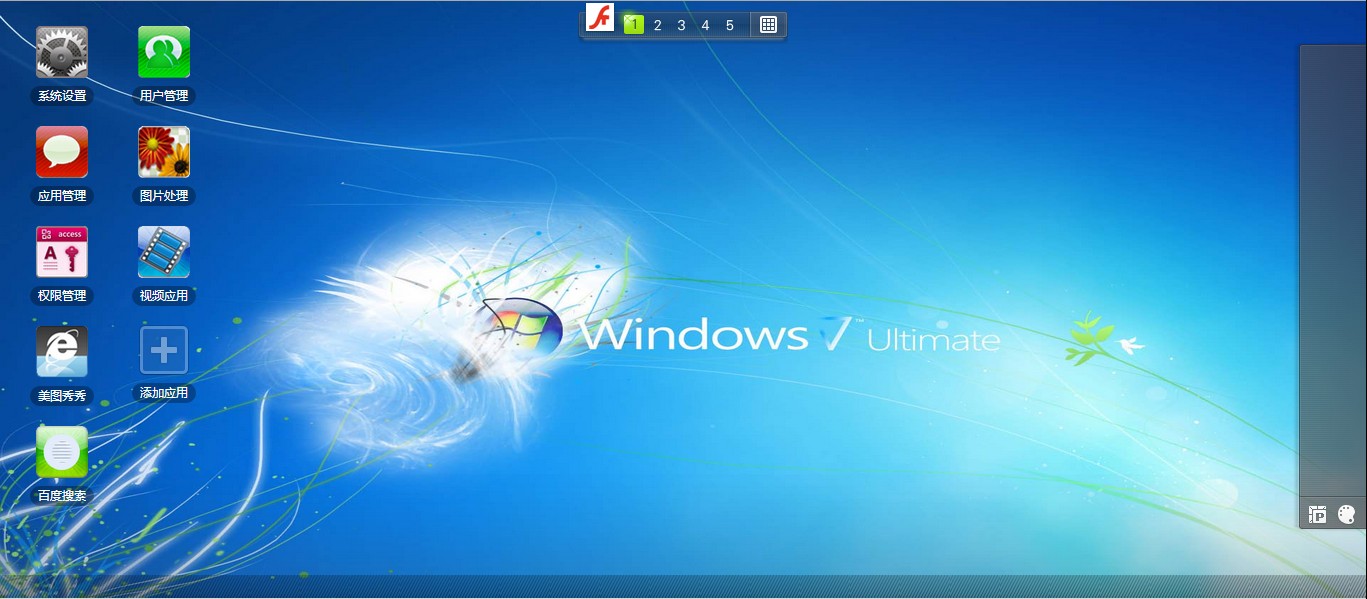
Task: Open the grid overview button in top bar
Action: coord(768,25)
